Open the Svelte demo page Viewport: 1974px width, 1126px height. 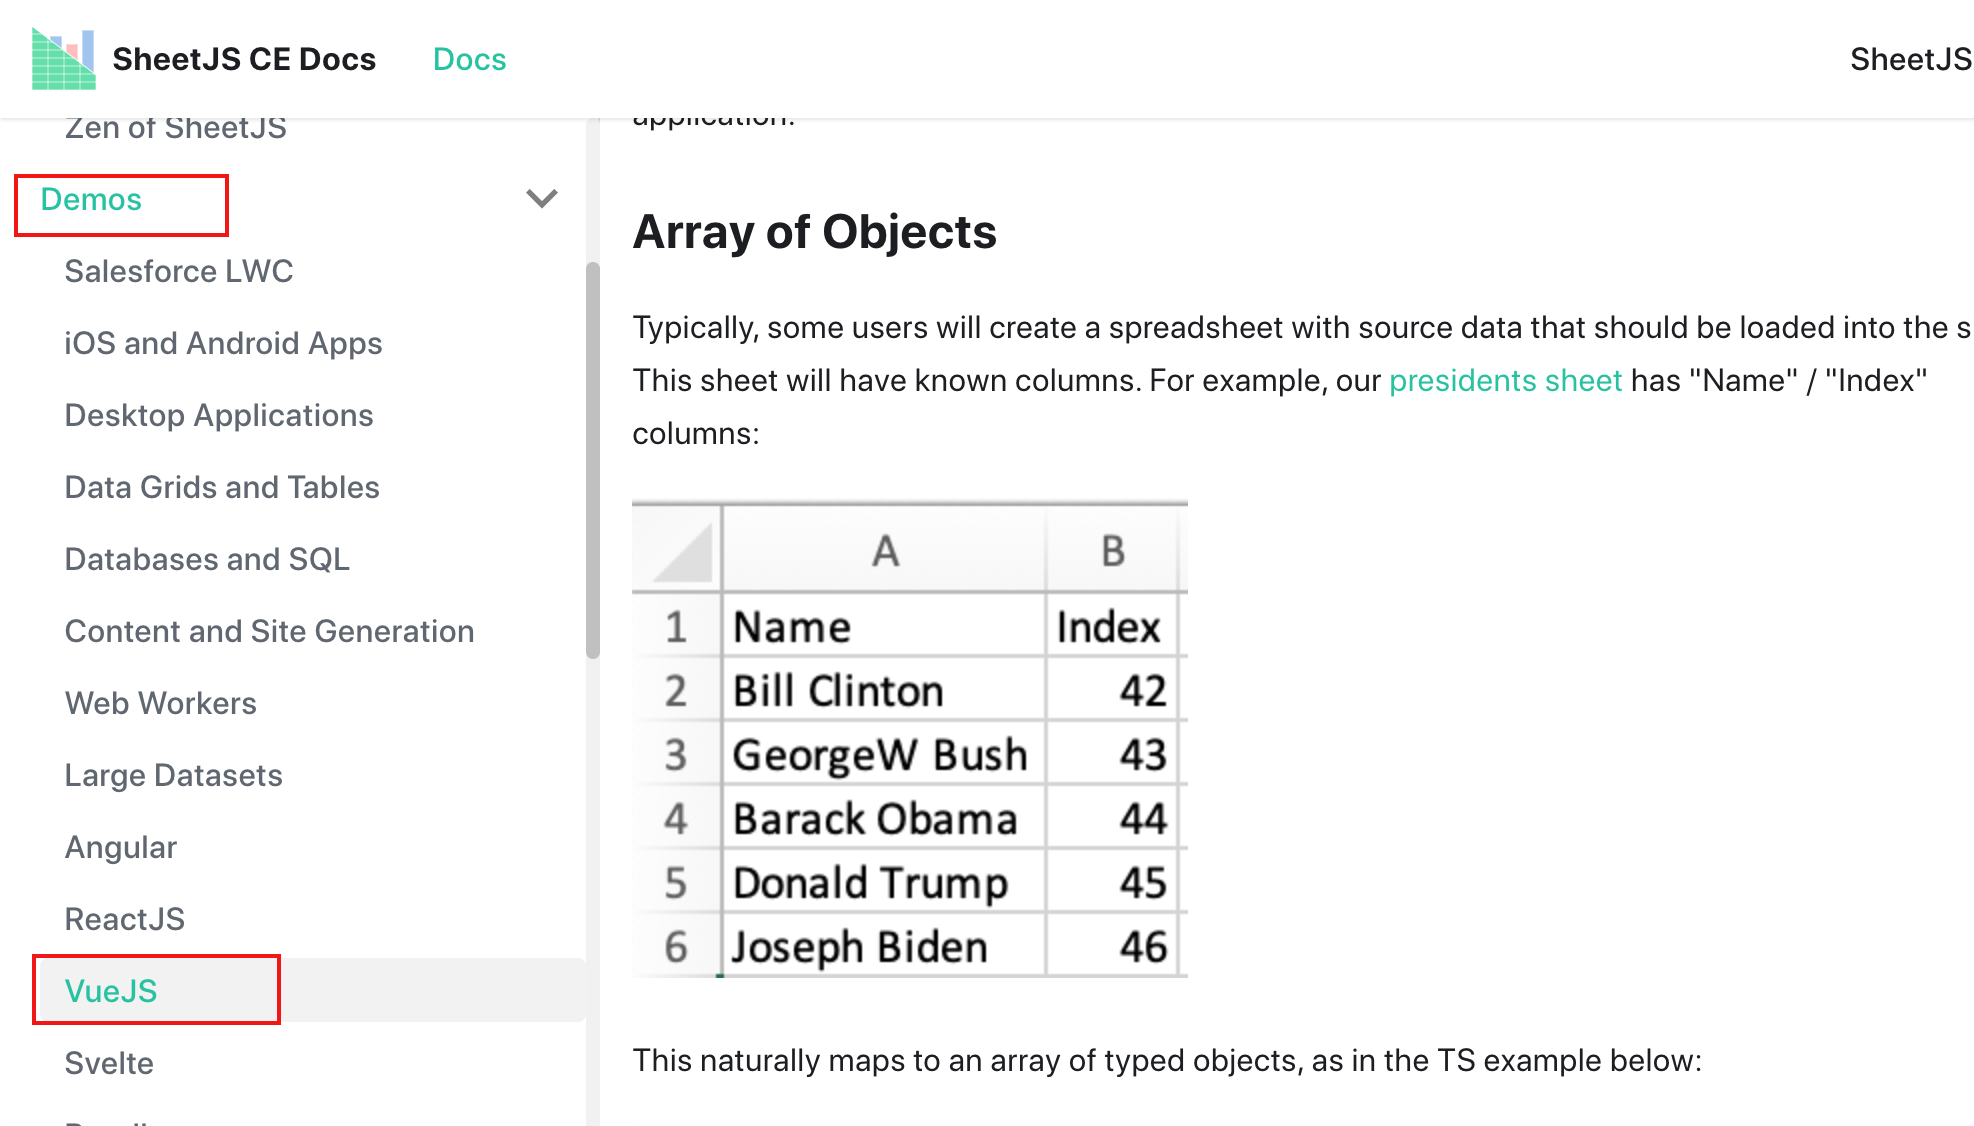click(109, 1063)
